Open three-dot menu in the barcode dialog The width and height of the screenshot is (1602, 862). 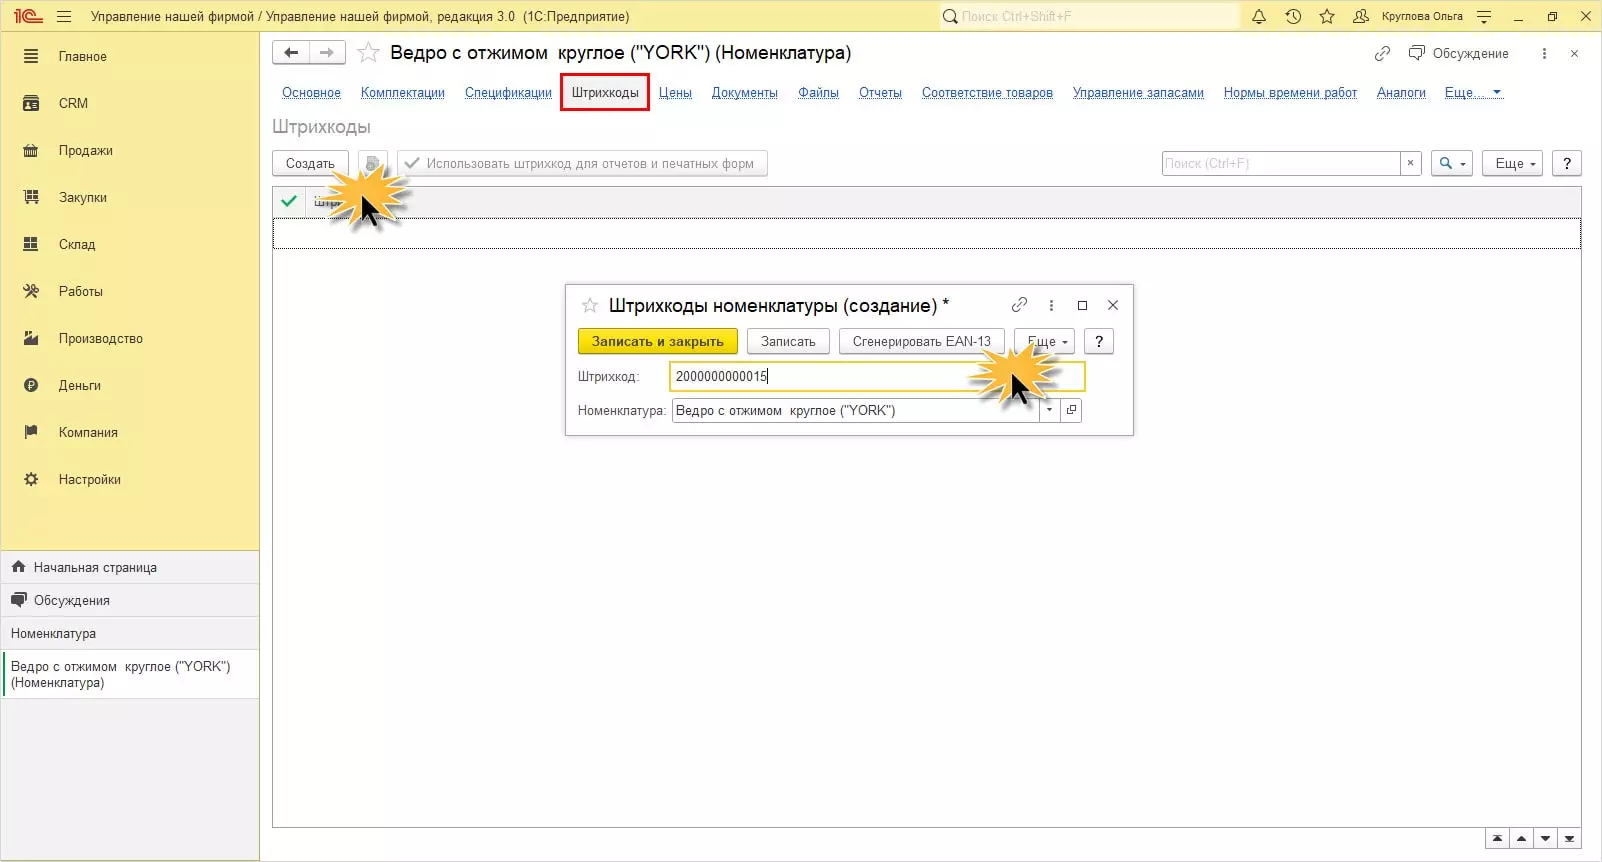1051,305
